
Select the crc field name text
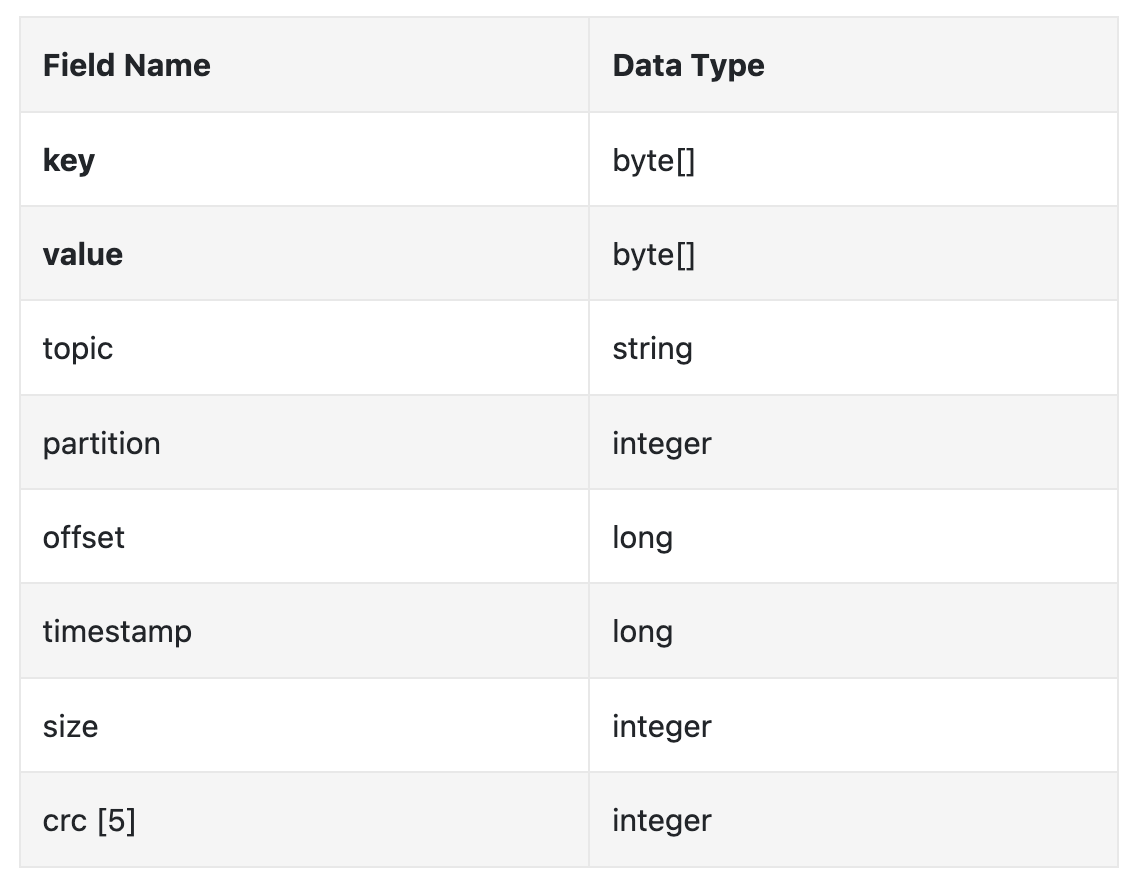tap(64, 821)
